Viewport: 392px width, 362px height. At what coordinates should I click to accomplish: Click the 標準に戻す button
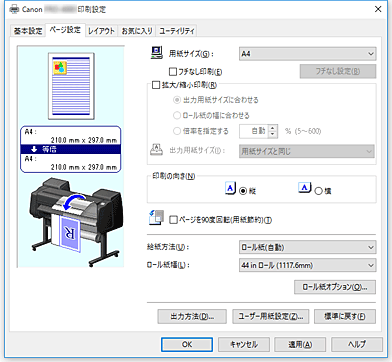coord(345,316)
